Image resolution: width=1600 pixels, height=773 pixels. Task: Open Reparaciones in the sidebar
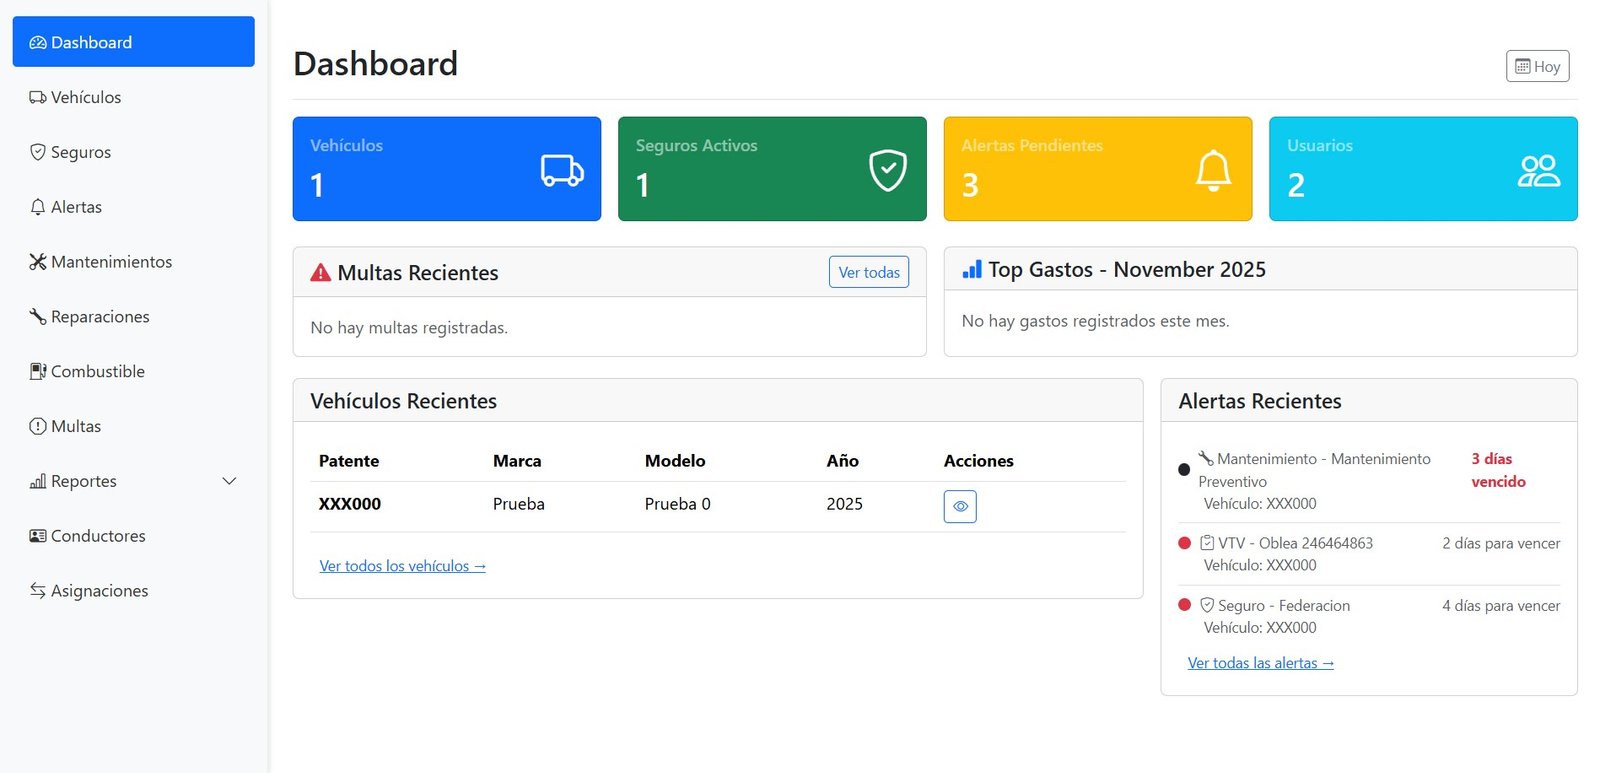[133, 317]
